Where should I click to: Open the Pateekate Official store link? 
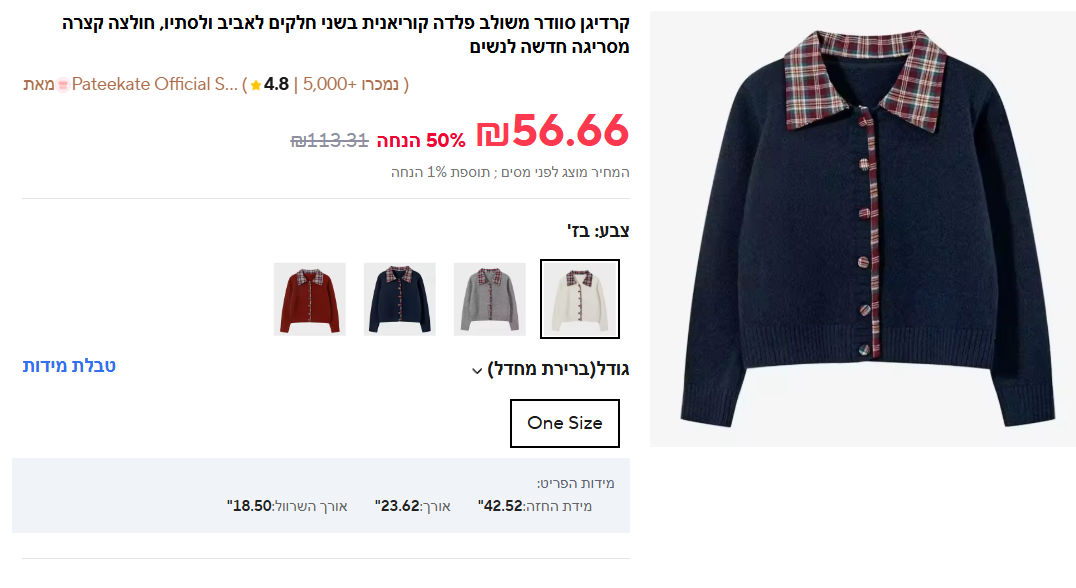(154, 84)
